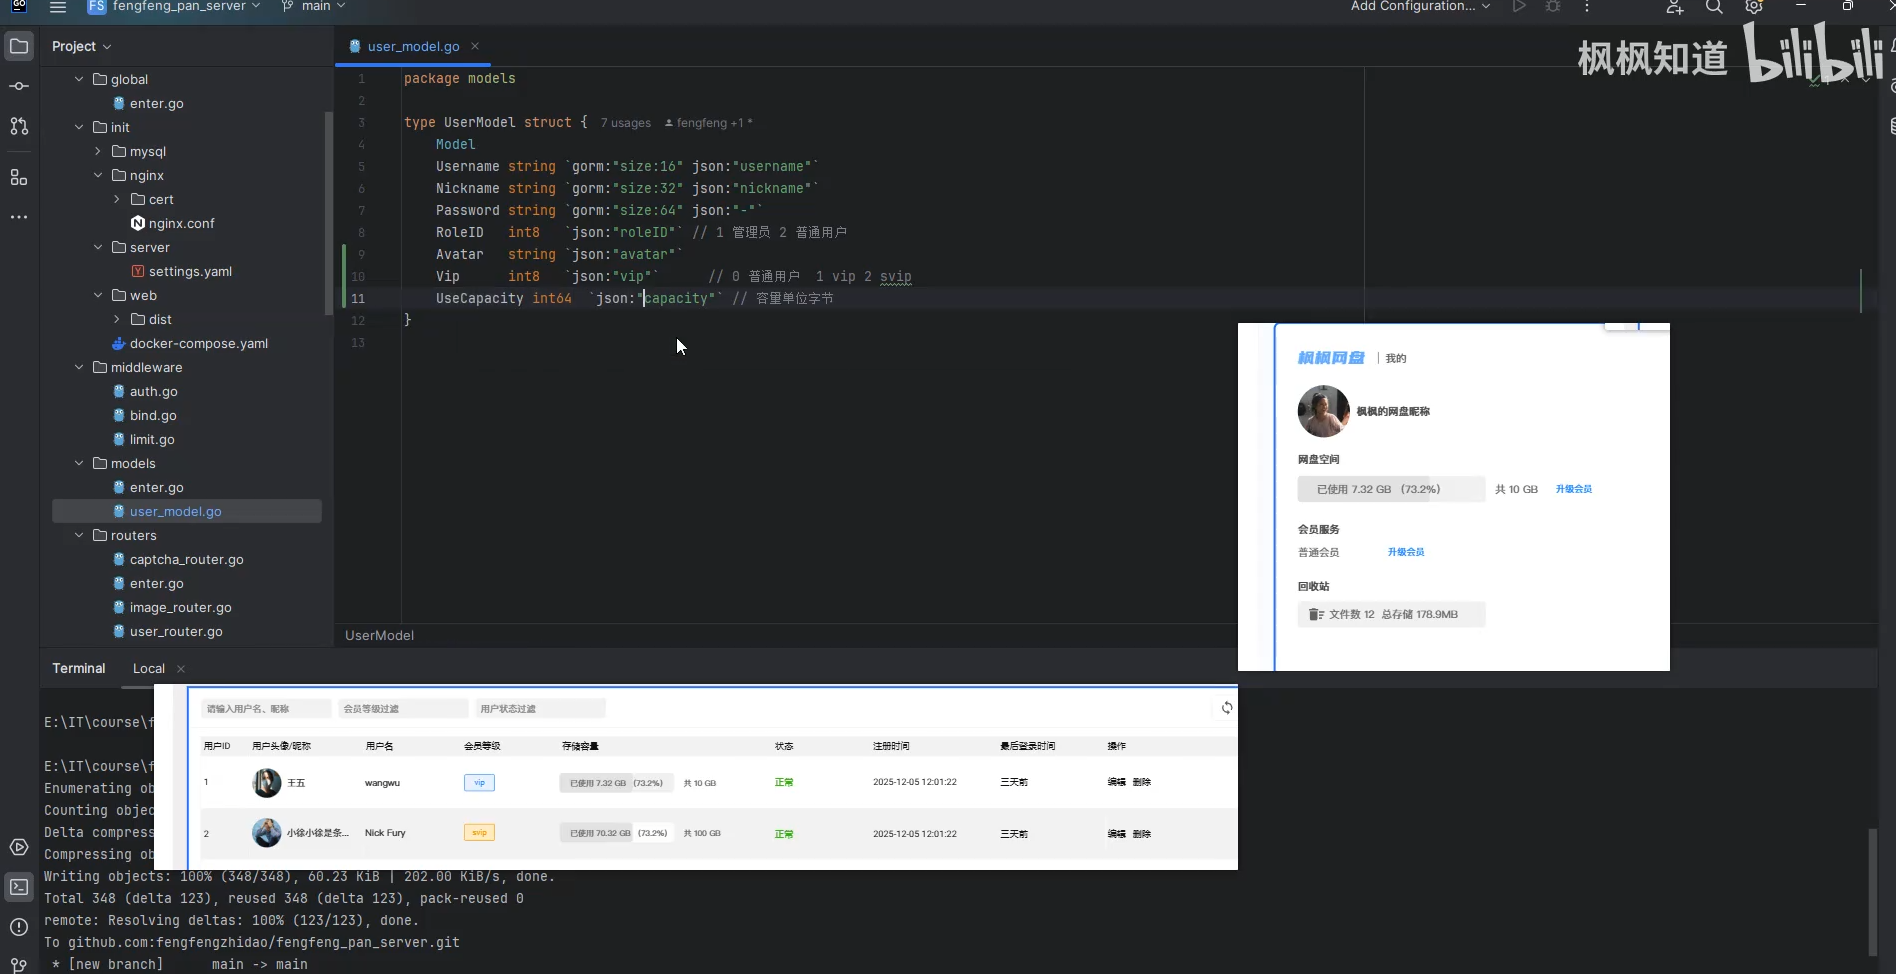Open settings.yaml in the project tree
Image resolution: width=1896 pixels, height=974 pixels.
[x=190, y=271]
